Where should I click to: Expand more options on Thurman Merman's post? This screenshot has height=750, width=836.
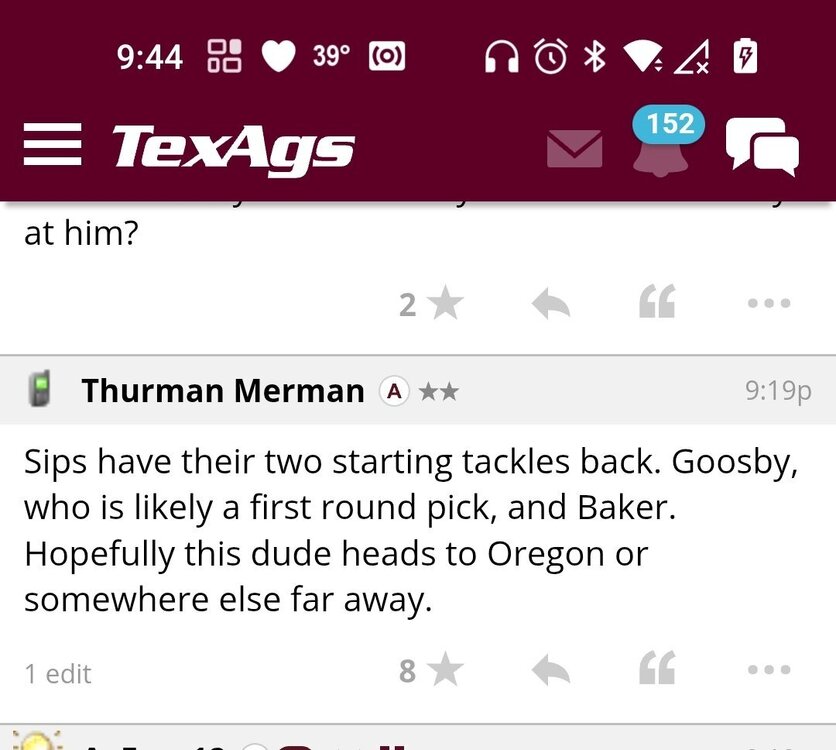click(x=769, y=669)
